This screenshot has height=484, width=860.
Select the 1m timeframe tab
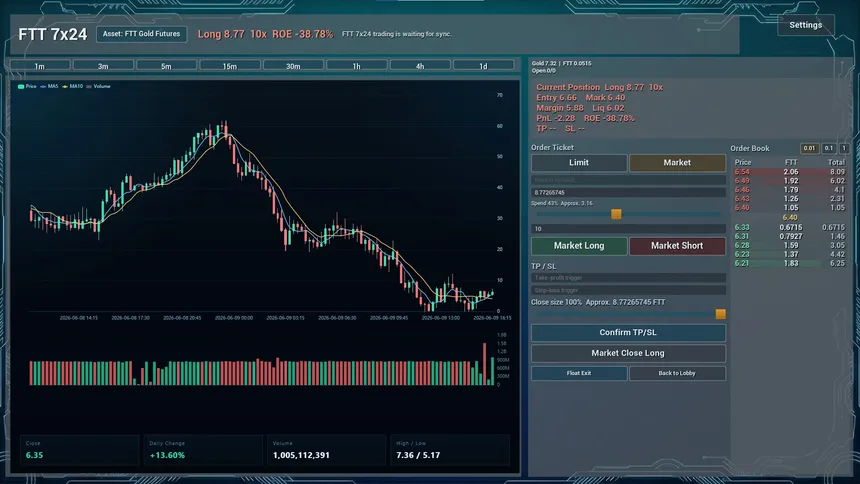coord(40,66)
